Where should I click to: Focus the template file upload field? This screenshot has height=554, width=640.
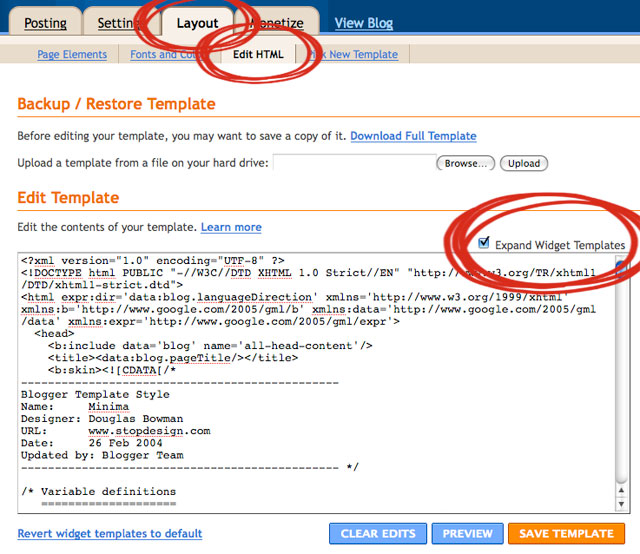click(x=355, y=163)
